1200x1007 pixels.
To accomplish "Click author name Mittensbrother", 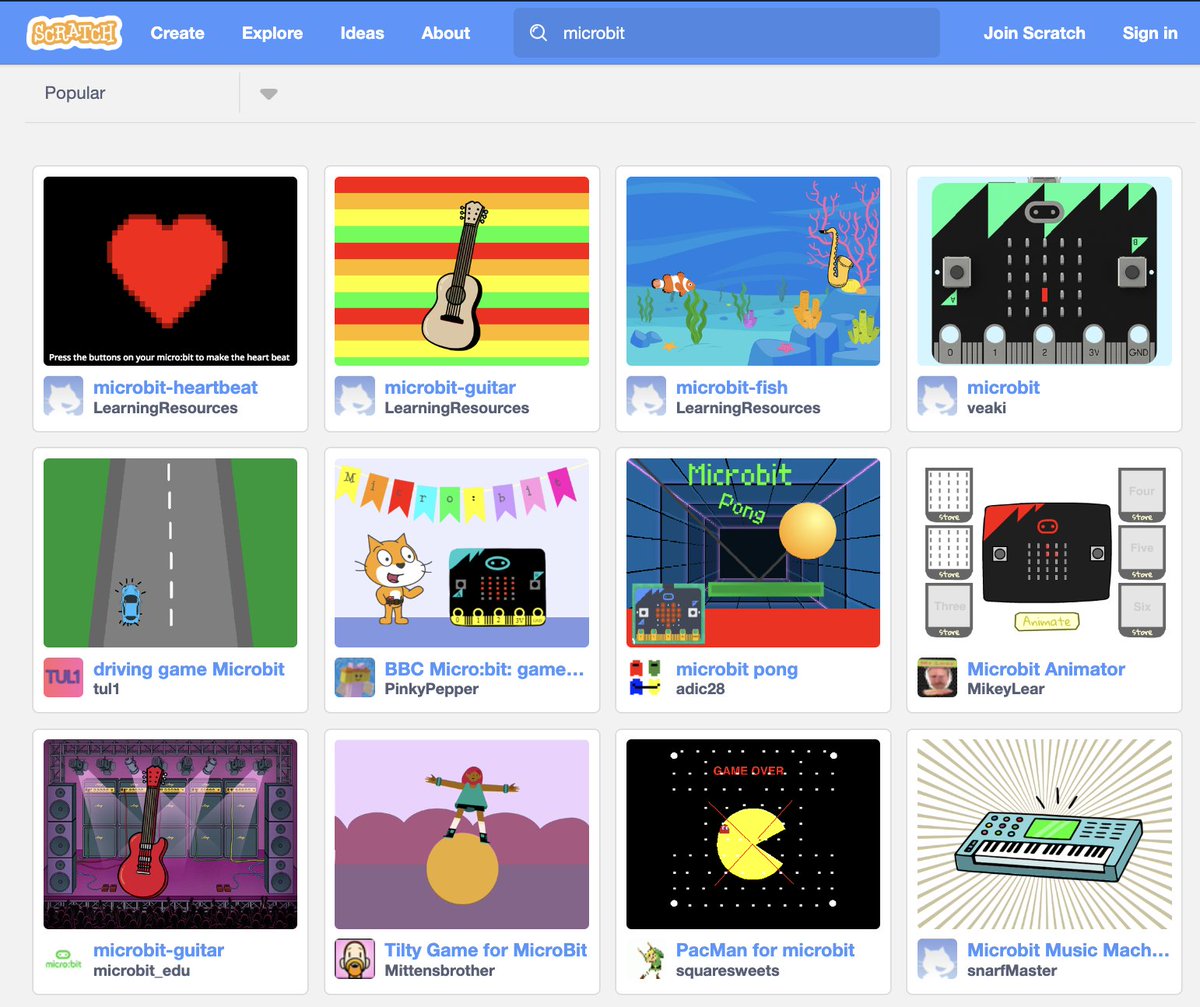I will (x=440, y=971).
